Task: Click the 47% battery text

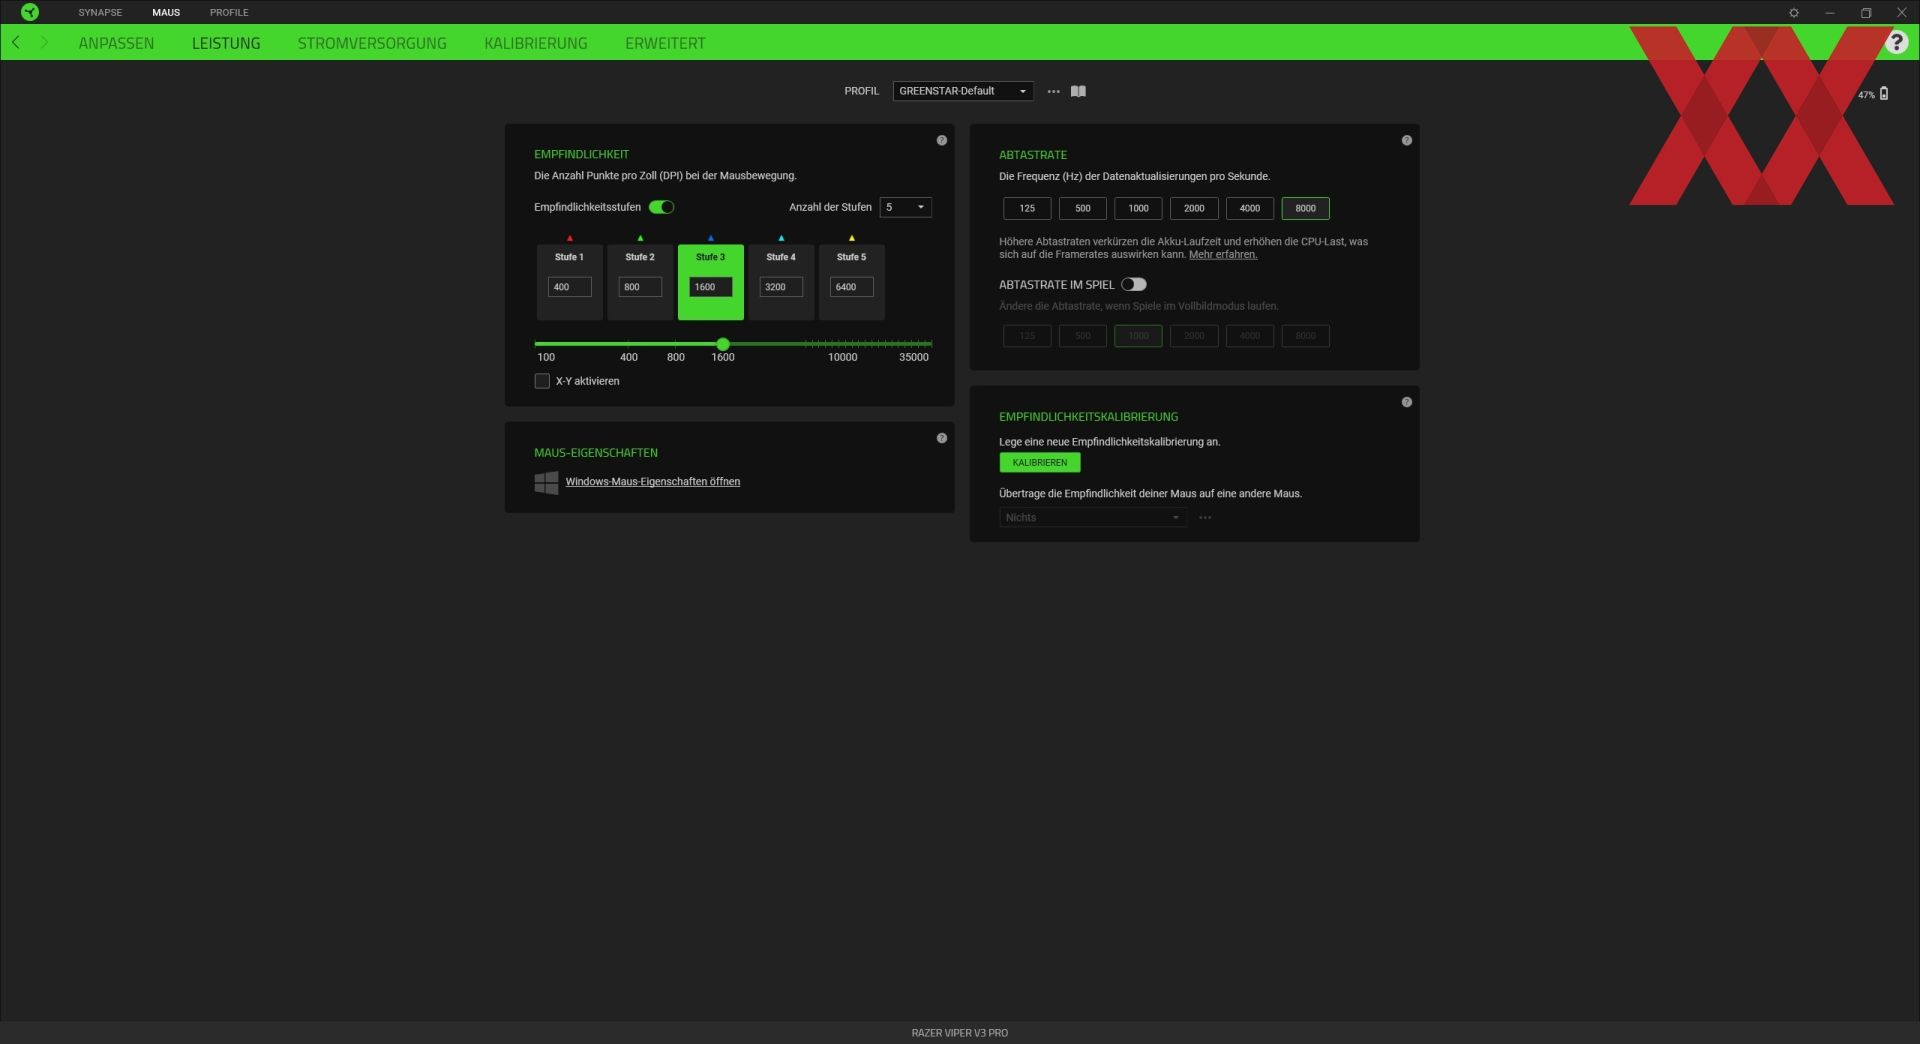Action: (x=1866, y=95)
